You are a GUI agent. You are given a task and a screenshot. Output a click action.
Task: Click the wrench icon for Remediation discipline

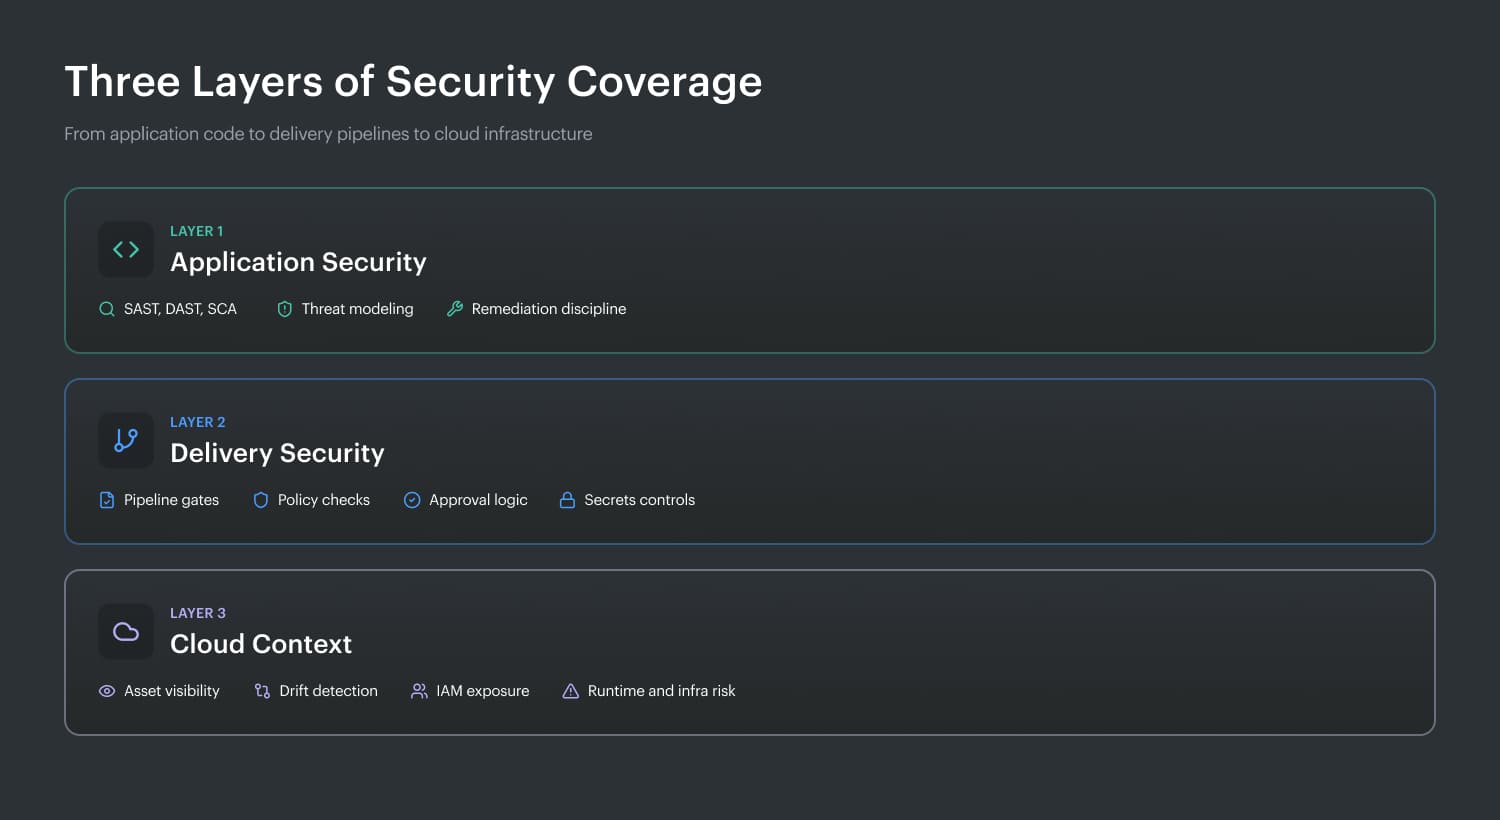point(456,309)
